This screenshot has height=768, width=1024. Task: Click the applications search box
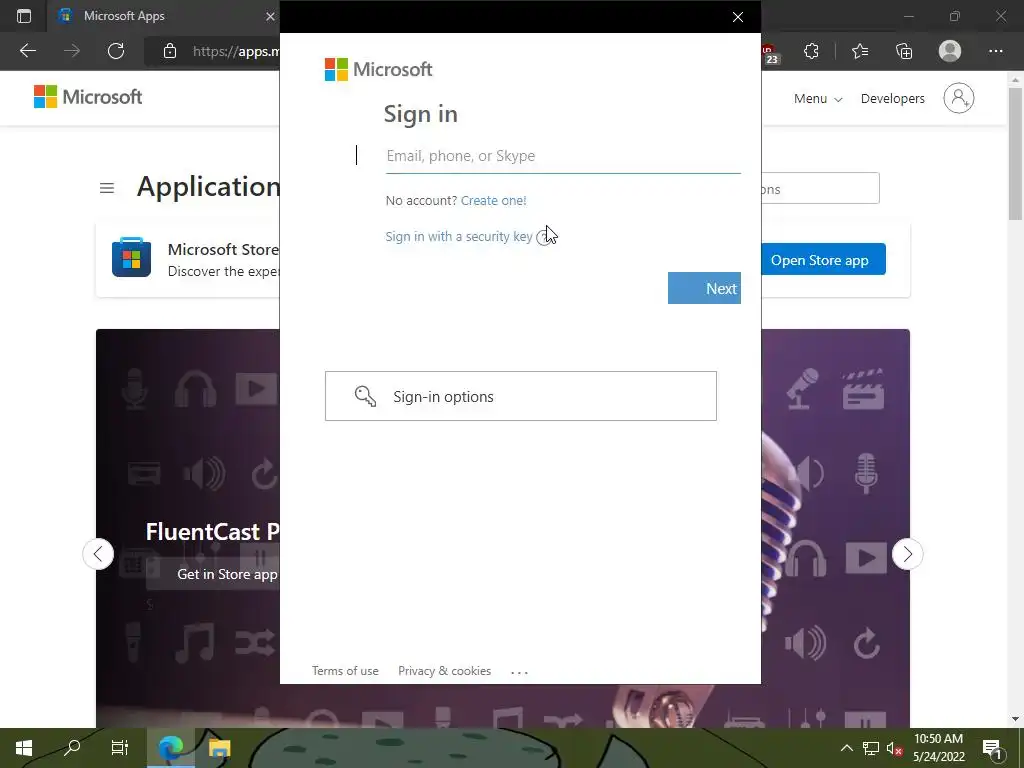coord(820,189)
